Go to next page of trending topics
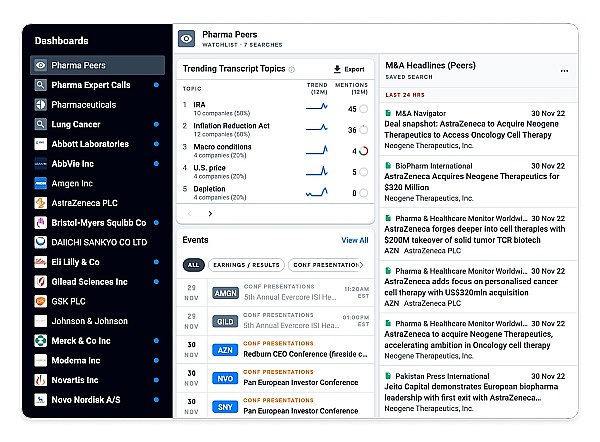Screen dimensions: 600x442 210,213
